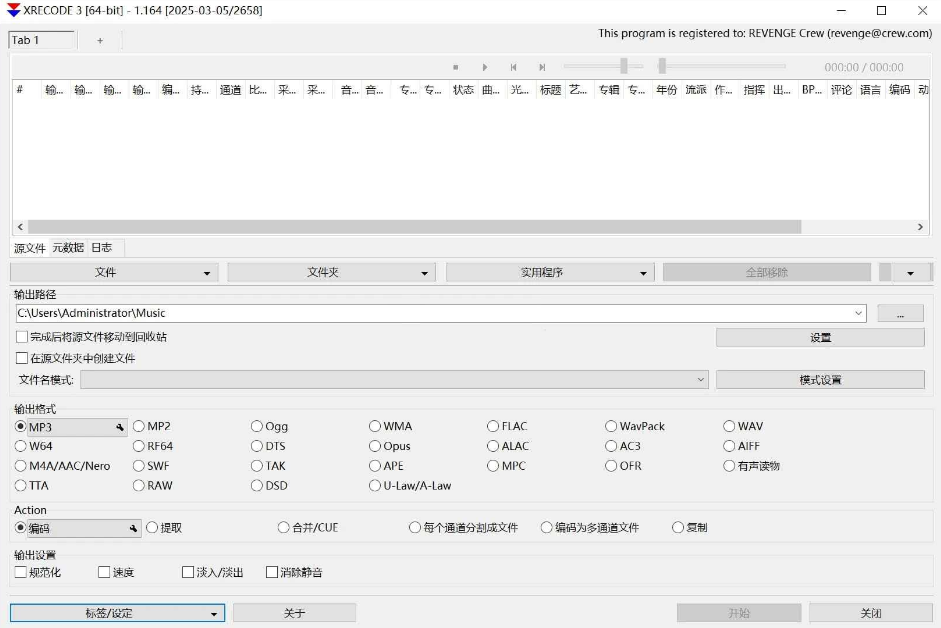This screenshot has width=941, height=628.
Task: Enable the 规范化 output setting
Action: point(20,571)
